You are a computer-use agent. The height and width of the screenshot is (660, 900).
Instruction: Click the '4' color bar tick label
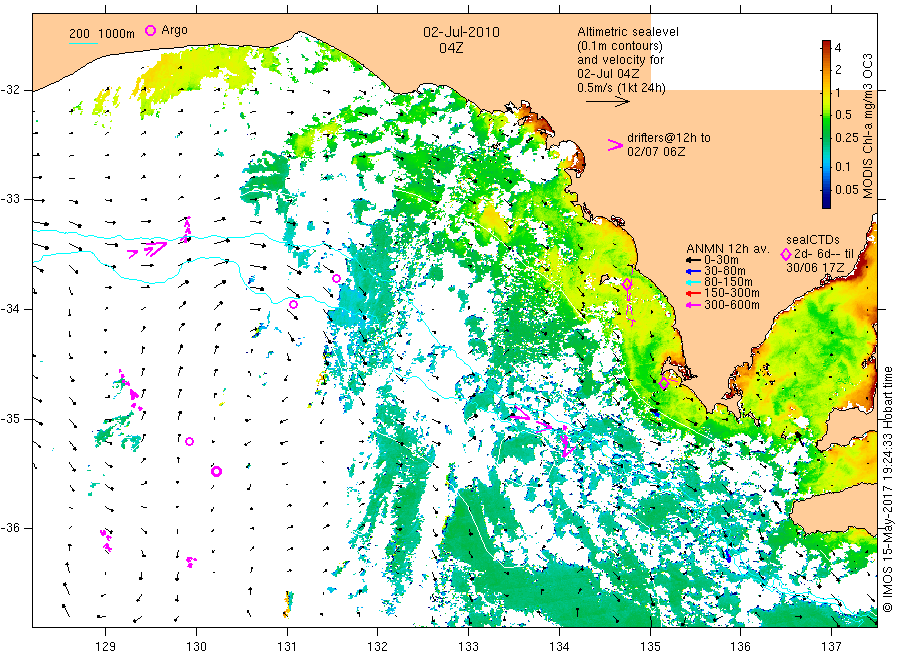coord(839,48)
